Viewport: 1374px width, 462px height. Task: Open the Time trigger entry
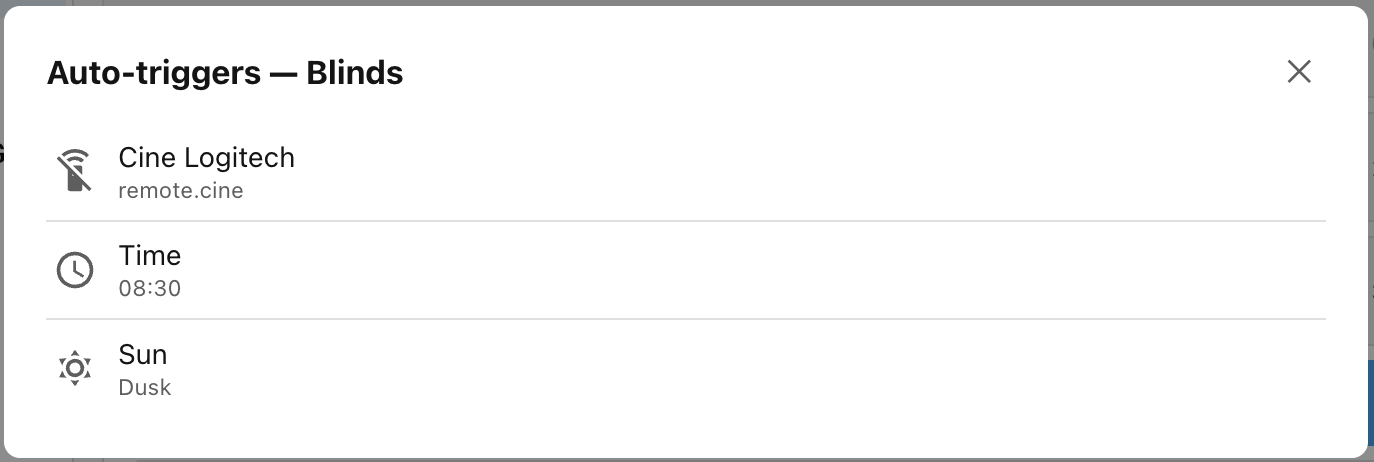686,271
